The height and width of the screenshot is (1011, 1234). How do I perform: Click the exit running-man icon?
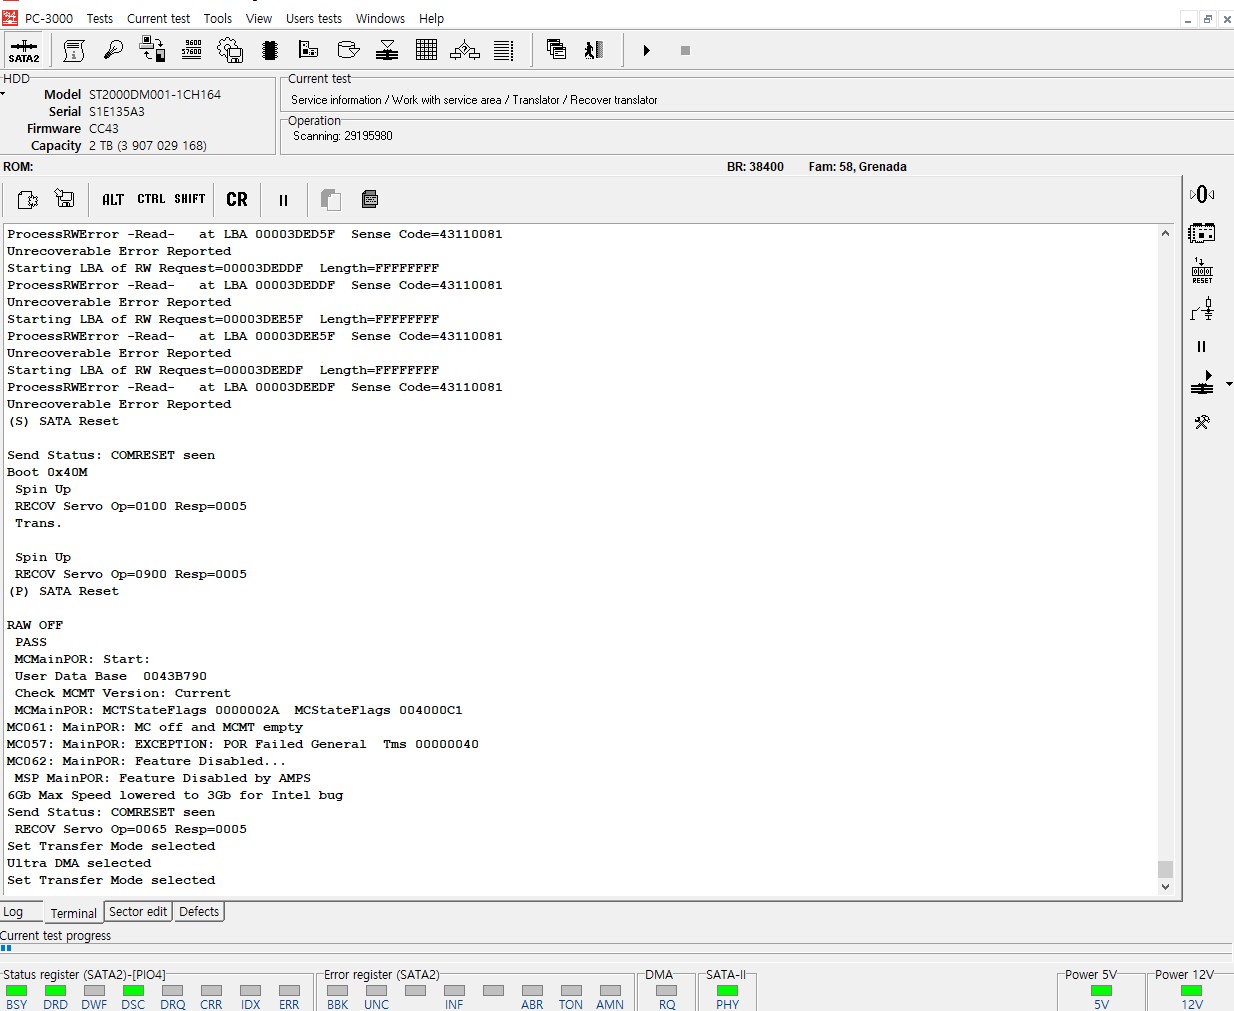tap(594, 50)
